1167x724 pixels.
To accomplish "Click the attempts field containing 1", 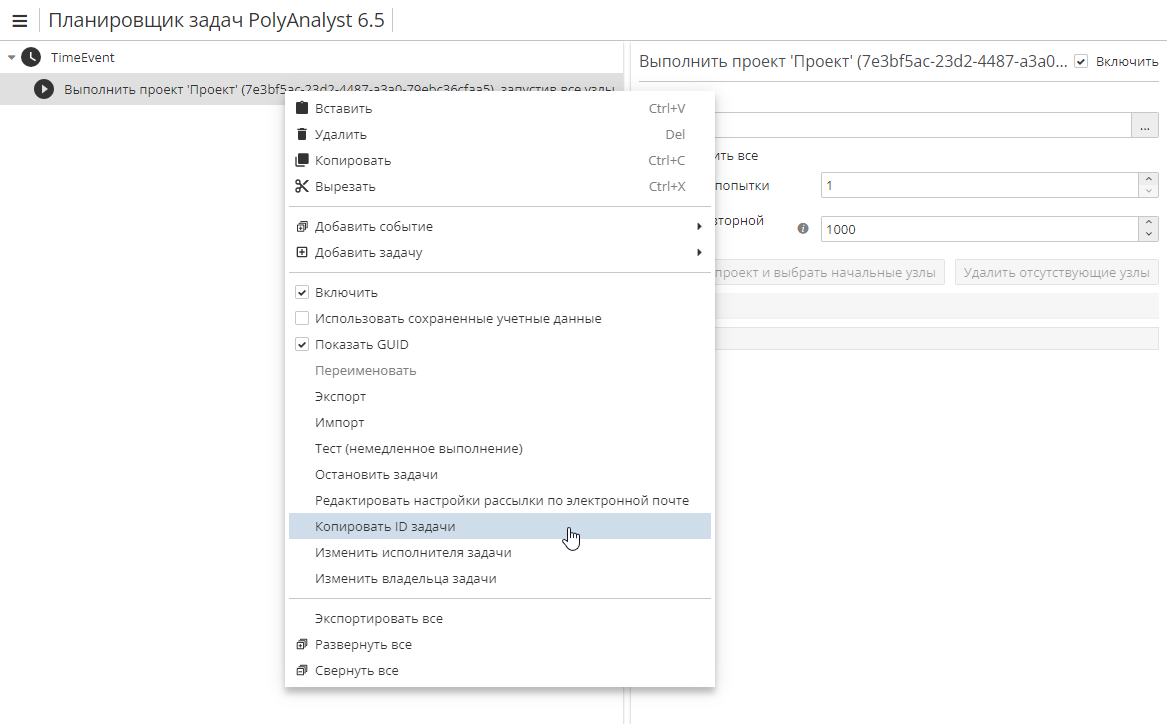I will coord(979,185).
